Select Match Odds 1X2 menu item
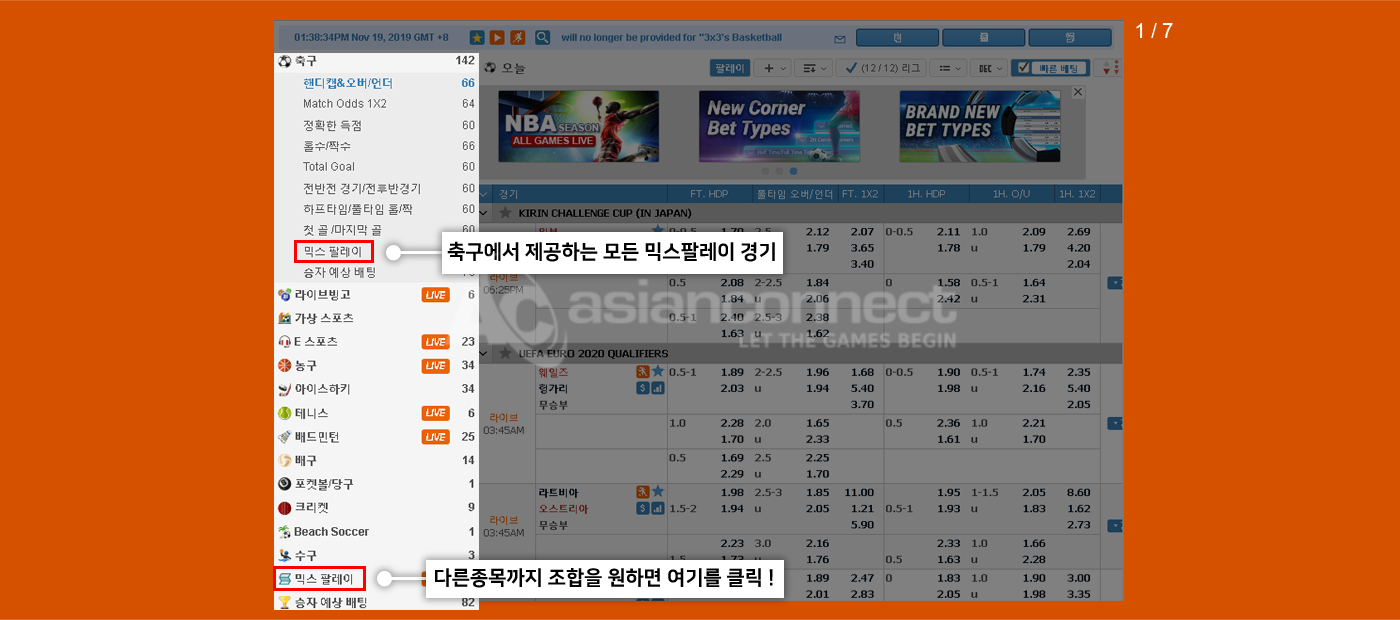The height and width of the screenshot is (620, 1400). (345, 104)
